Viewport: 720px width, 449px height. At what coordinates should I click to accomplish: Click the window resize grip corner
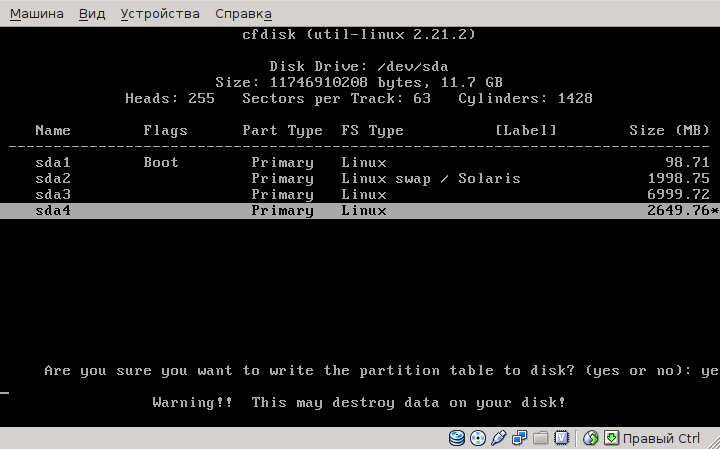pos(713,442)
